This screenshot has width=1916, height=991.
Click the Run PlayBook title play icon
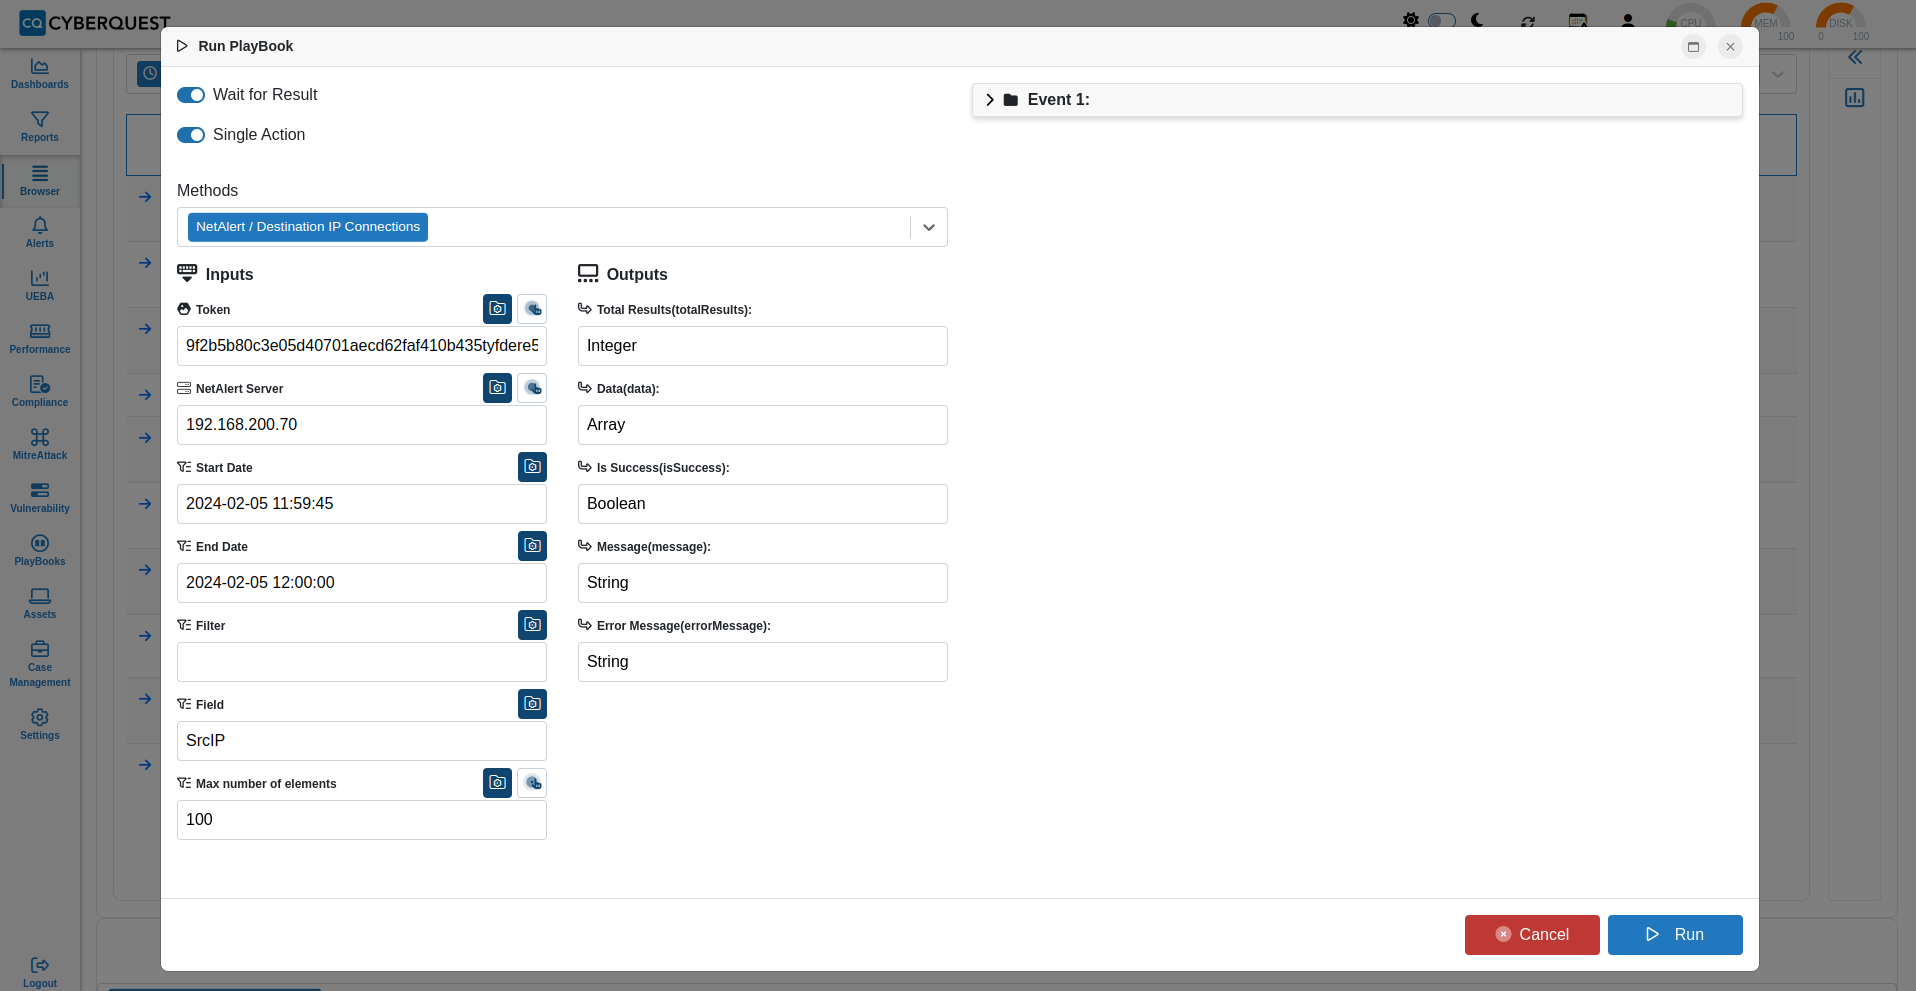[182, 46]
